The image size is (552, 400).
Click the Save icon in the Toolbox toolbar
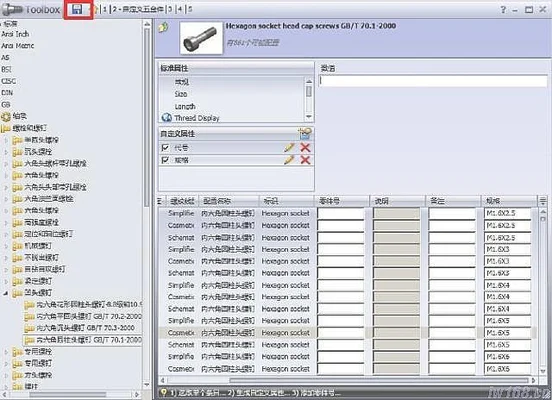pos(77,9)
